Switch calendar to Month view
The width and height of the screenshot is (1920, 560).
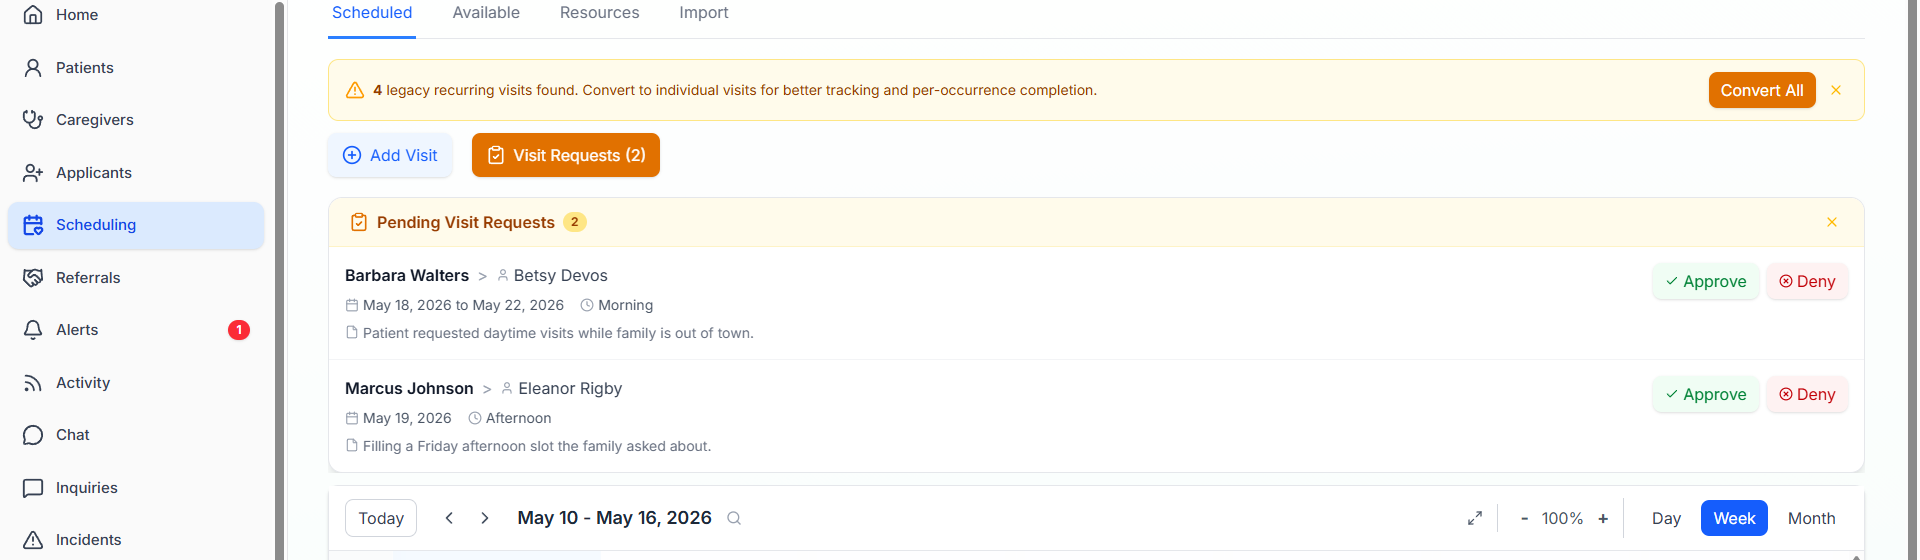click(x=1811, y=518)
